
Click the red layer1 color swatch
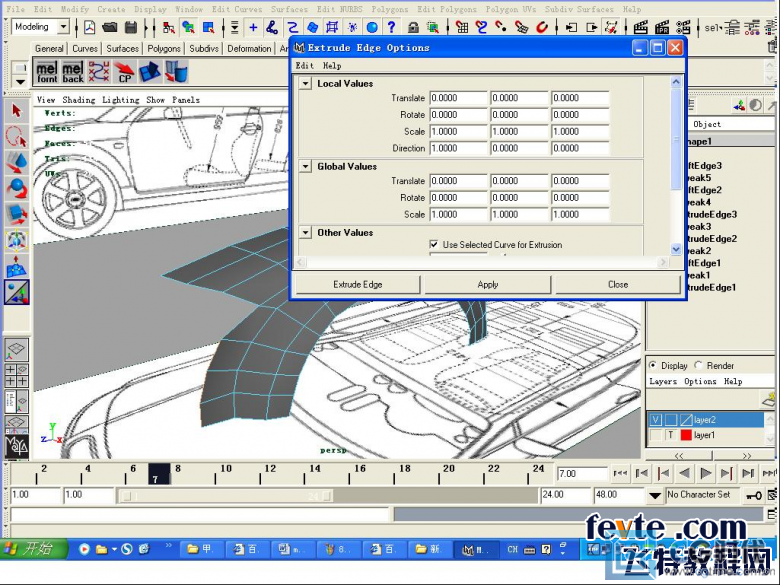tap(686, 435)
